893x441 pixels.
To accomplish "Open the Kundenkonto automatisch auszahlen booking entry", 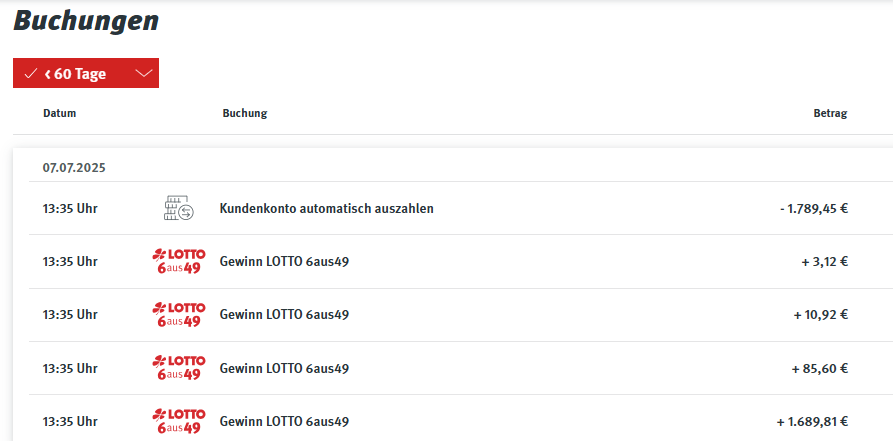I will click(x=326, y=209).
